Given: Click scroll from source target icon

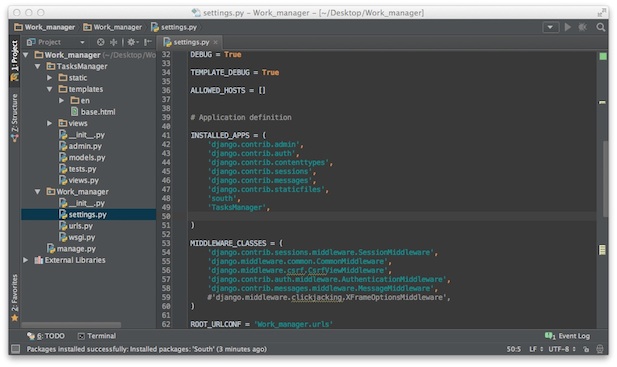Looking at the screenshot, I should click(x=101, y=42).
